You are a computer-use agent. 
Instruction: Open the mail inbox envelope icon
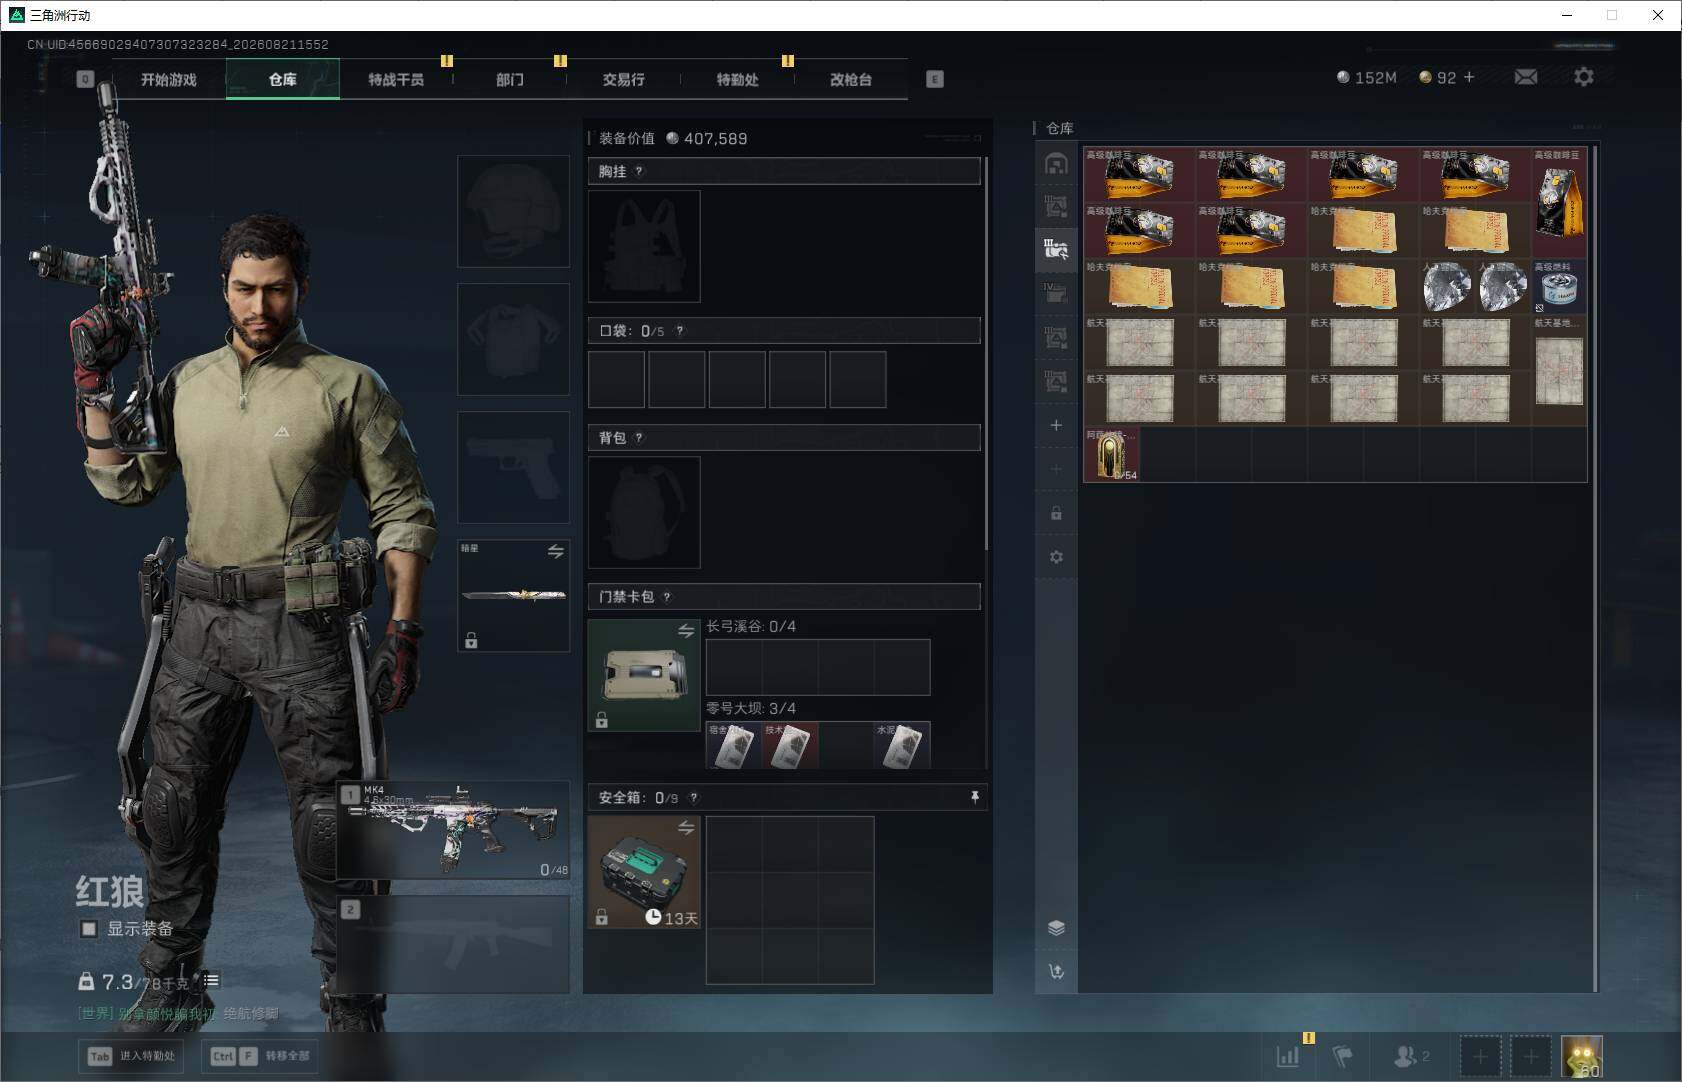point(1525,77)
